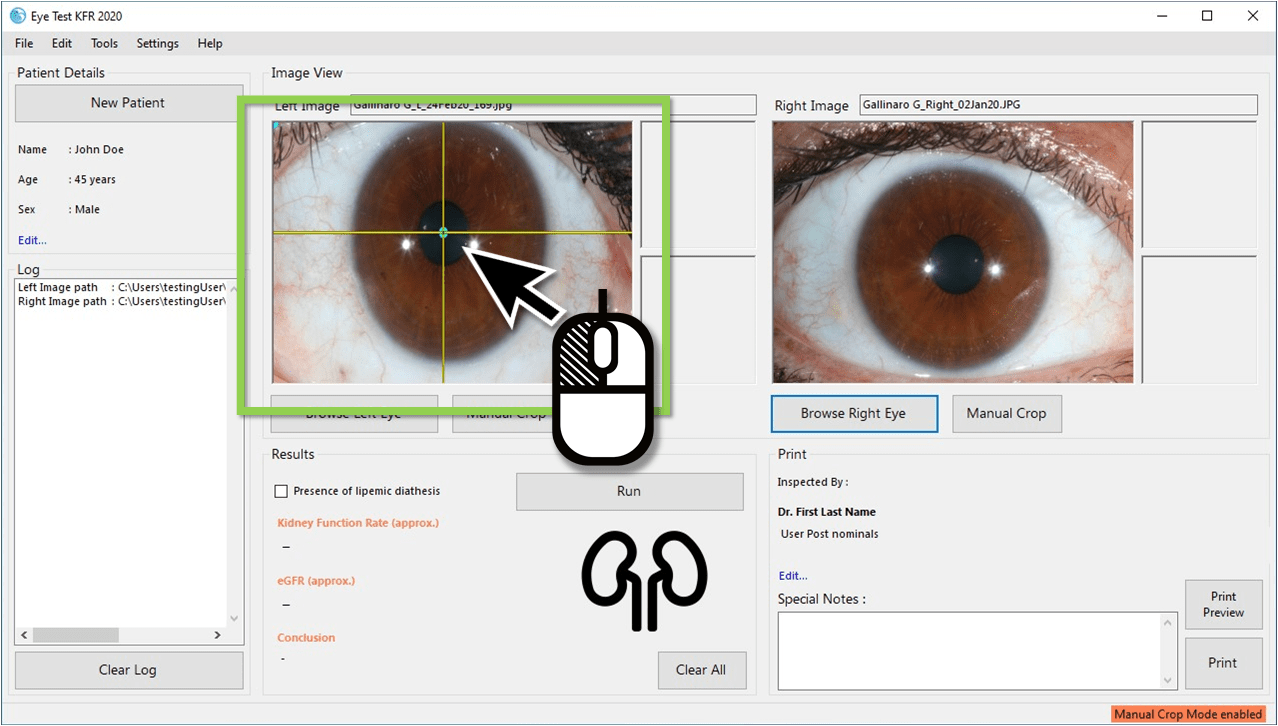Click Manual Crop for the right image
The height and width of the screenshot is (726, 1278).
coord(1006,413)
